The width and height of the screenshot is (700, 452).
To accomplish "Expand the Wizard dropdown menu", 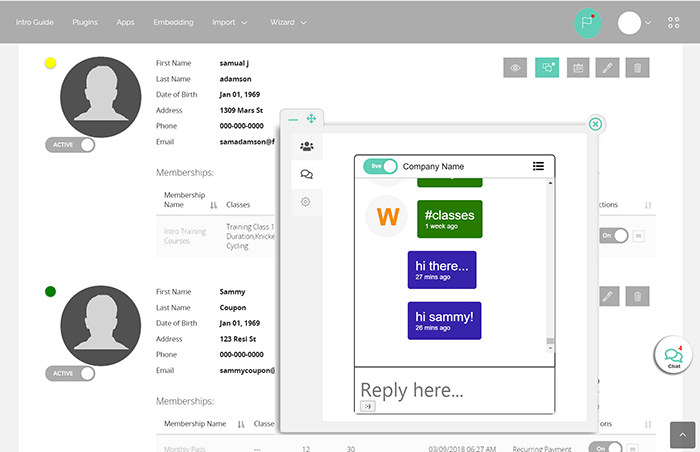I will click(x=288, y=22).
